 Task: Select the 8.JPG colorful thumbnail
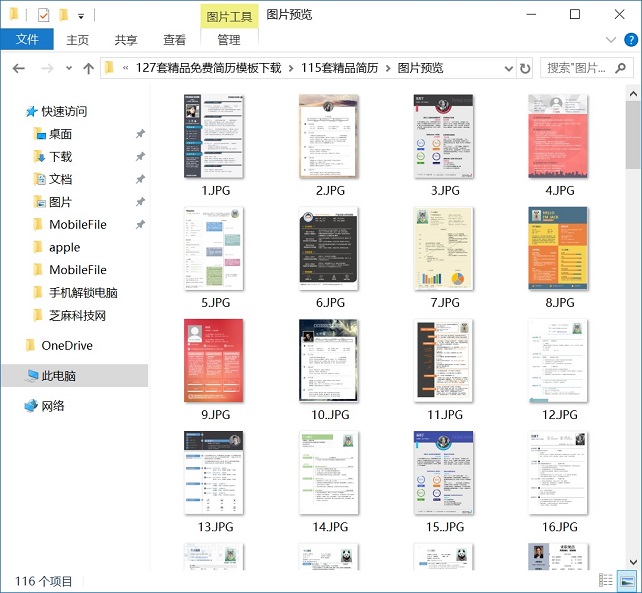[x=558, y=249]
